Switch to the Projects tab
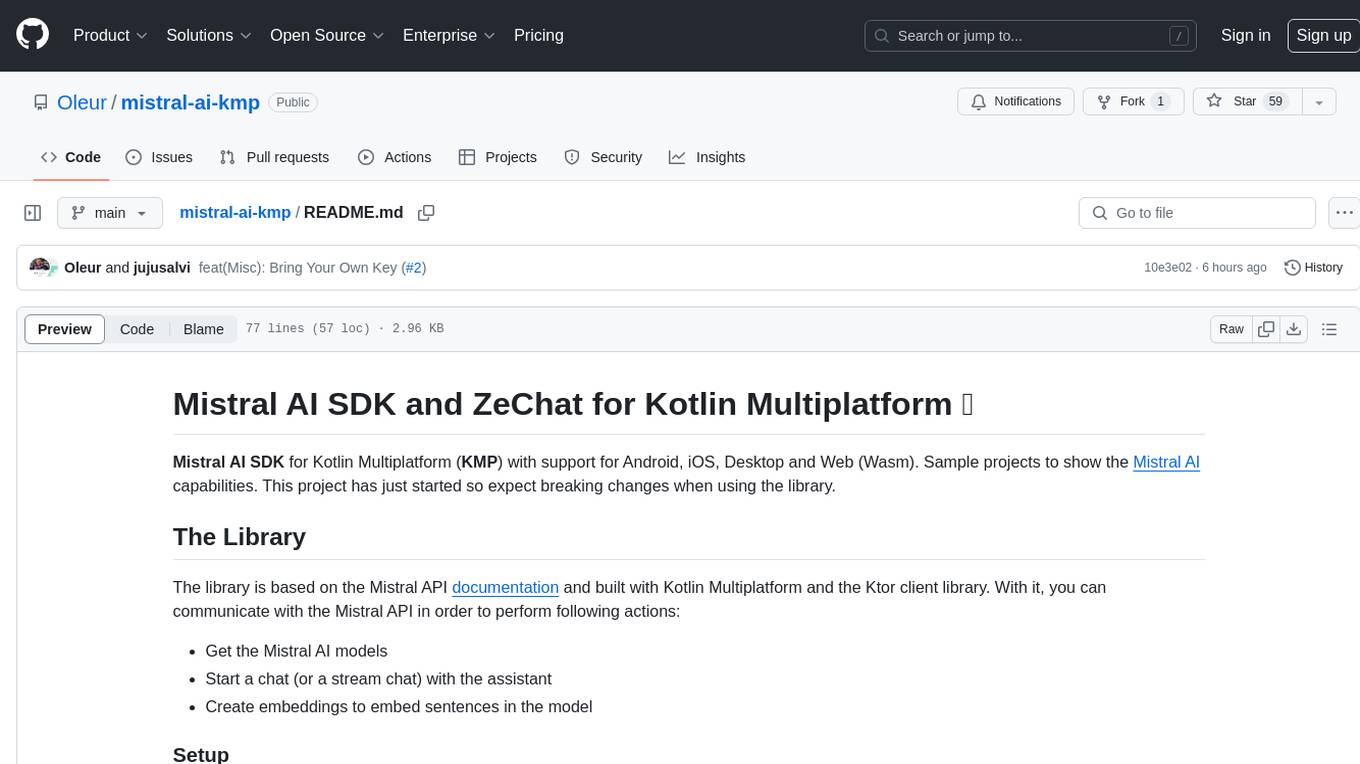The image size is (1360, 764). pos(497,157)
